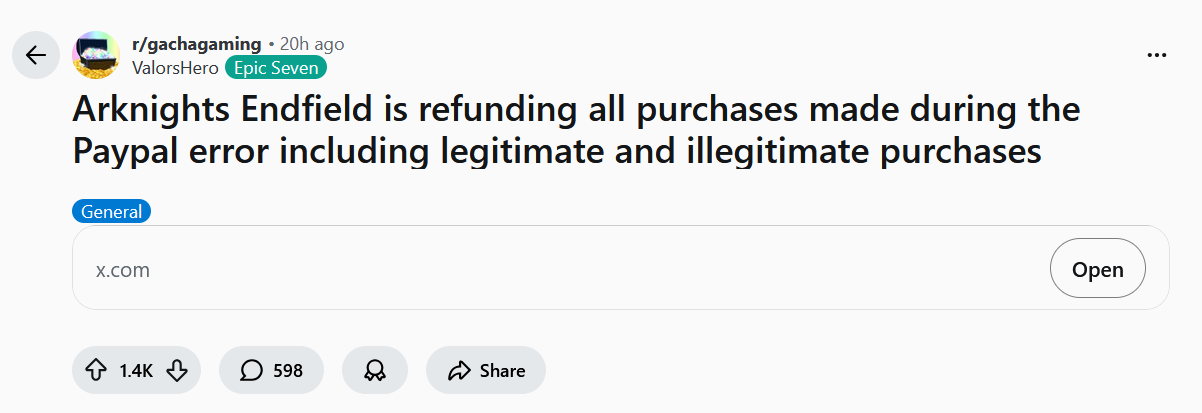Downvote the Arknights Endfield post
This screenshot has height=413, width=1202.
(177, 370)
